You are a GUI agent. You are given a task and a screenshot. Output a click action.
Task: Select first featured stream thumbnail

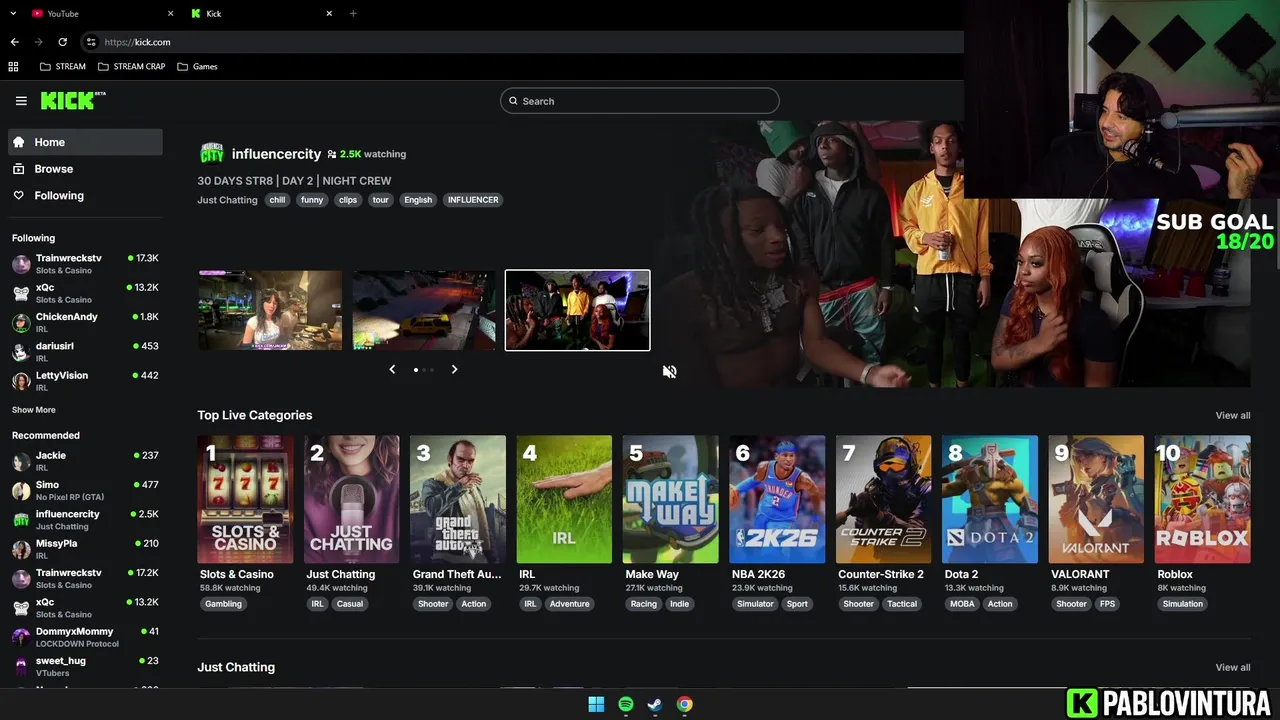point(270,310)
